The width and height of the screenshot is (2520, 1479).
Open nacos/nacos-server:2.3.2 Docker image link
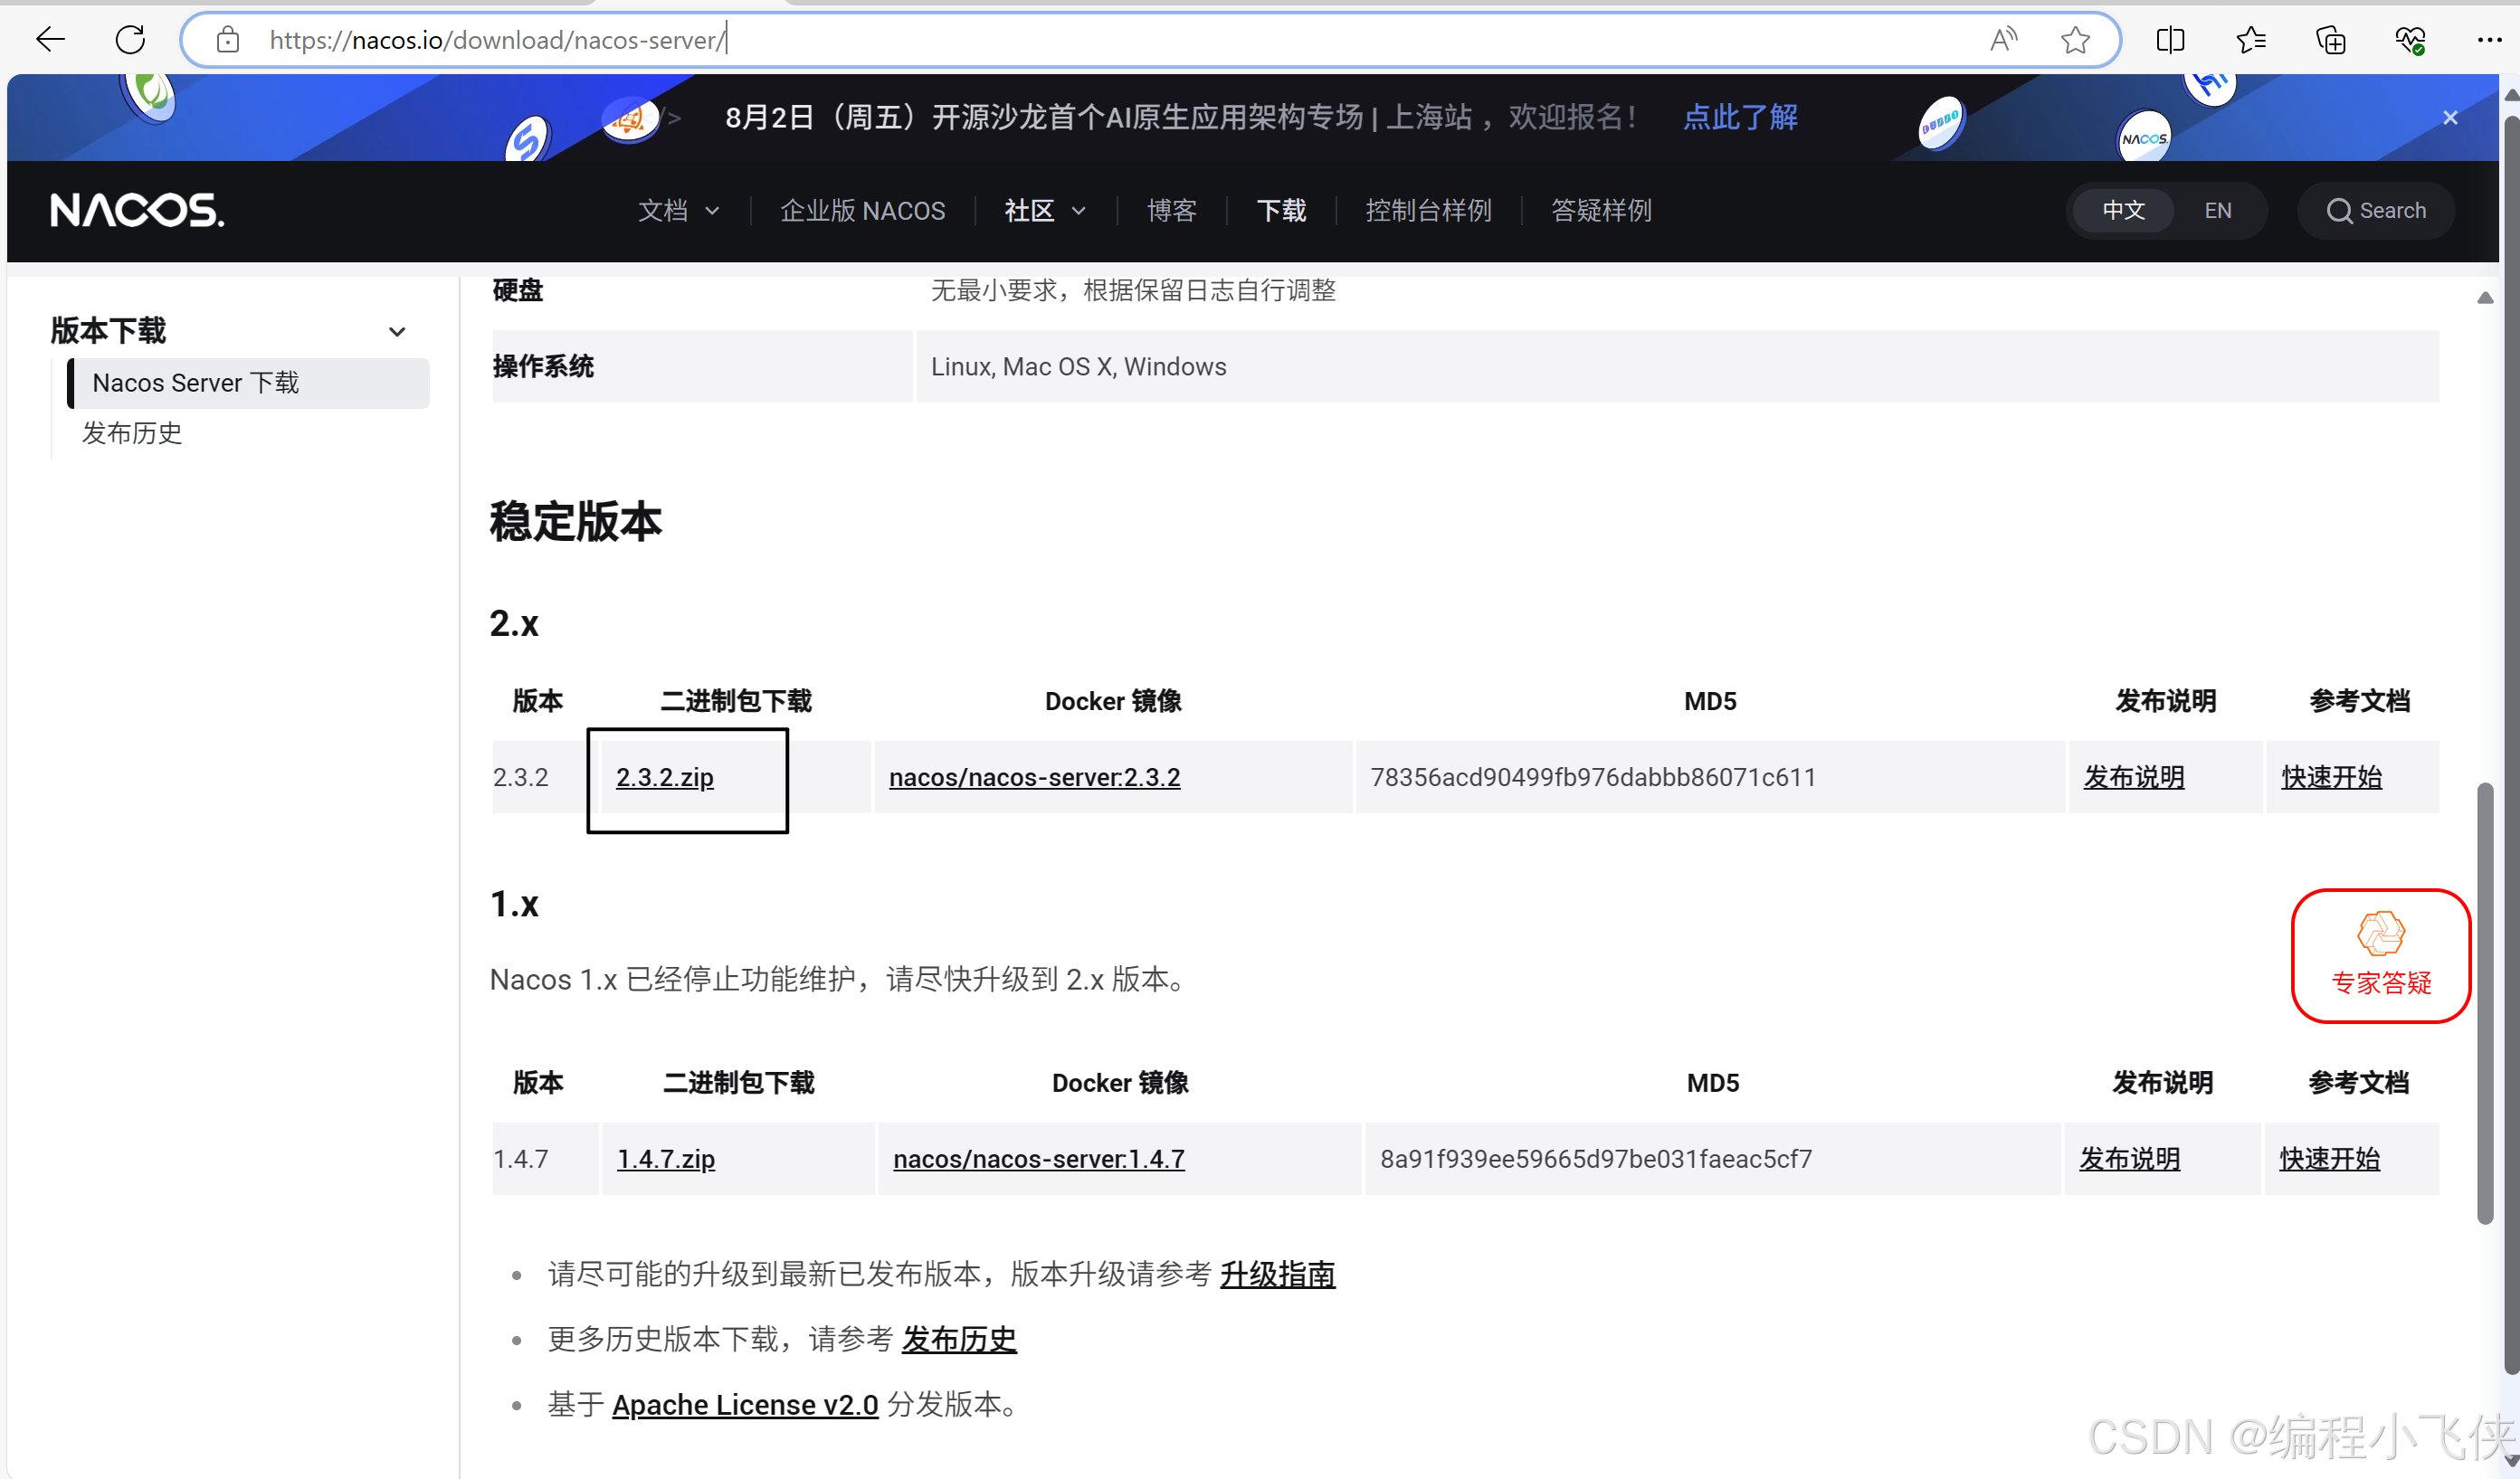[1034, 777]
